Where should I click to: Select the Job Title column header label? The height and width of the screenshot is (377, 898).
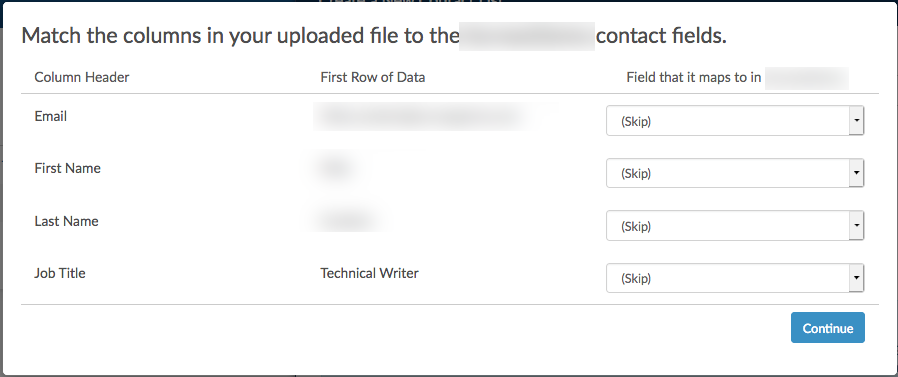(60, 273)
